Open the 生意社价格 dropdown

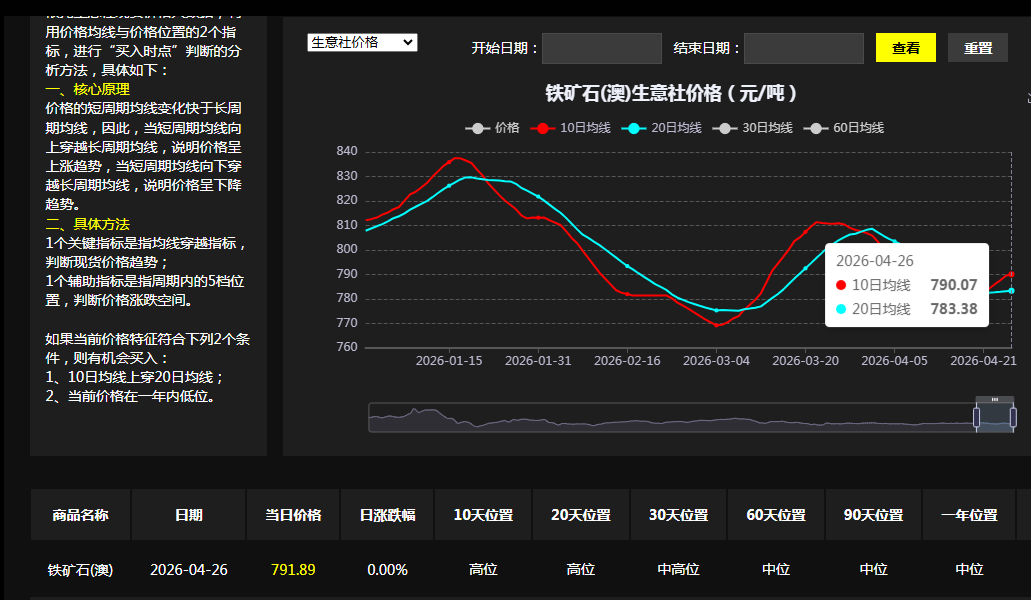tap(362, 43)
